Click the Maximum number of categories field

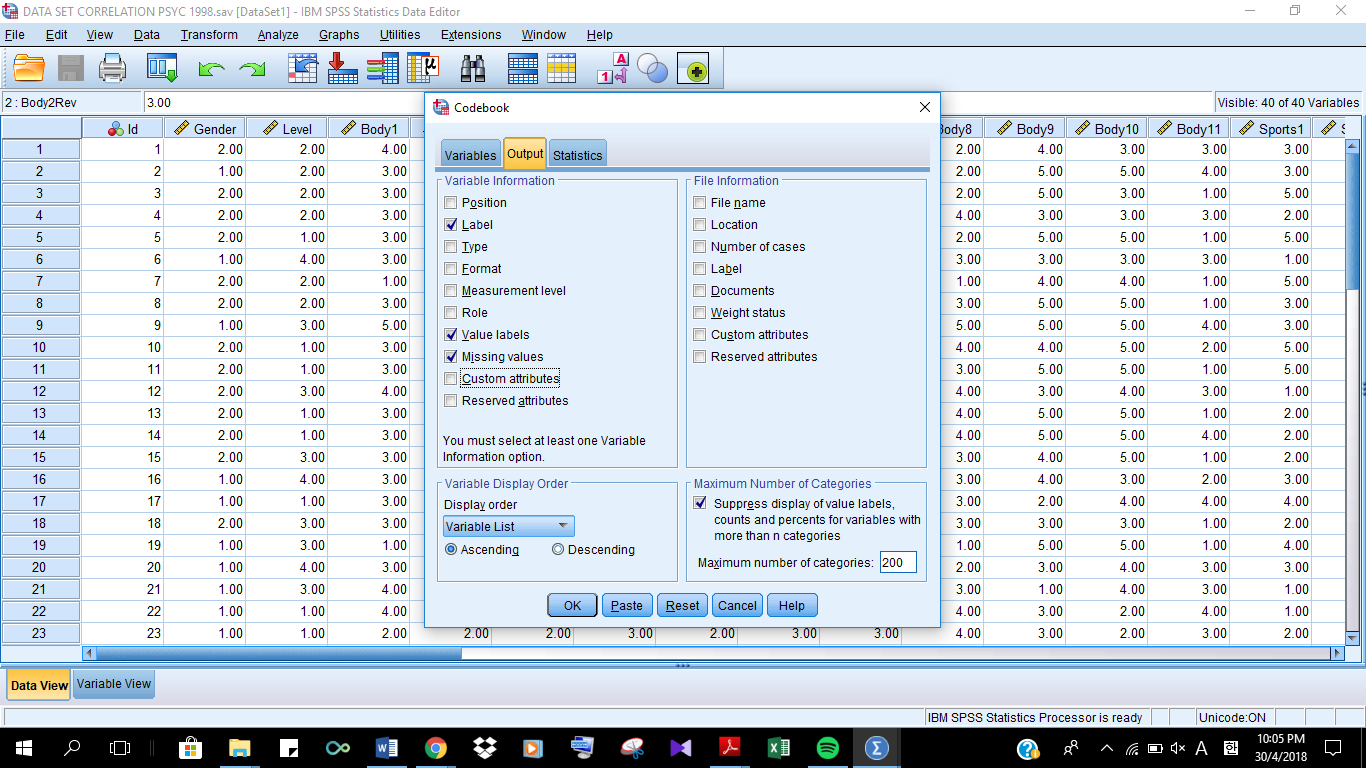click(x=898, y=563)
